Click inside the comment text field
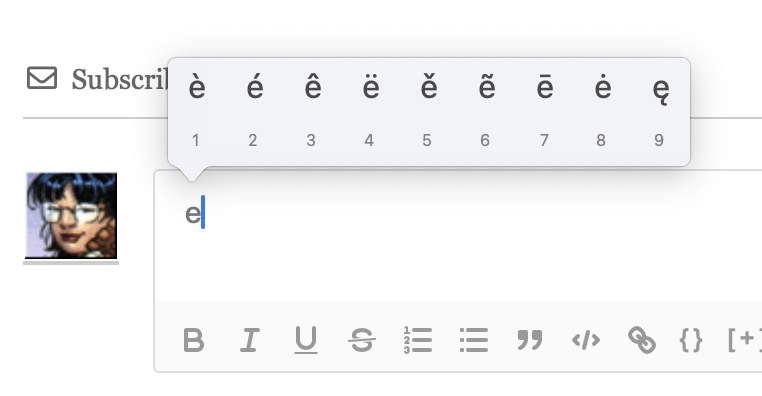Screen dimensions: 762x396 pyautogui.click(x=458, y=236)
